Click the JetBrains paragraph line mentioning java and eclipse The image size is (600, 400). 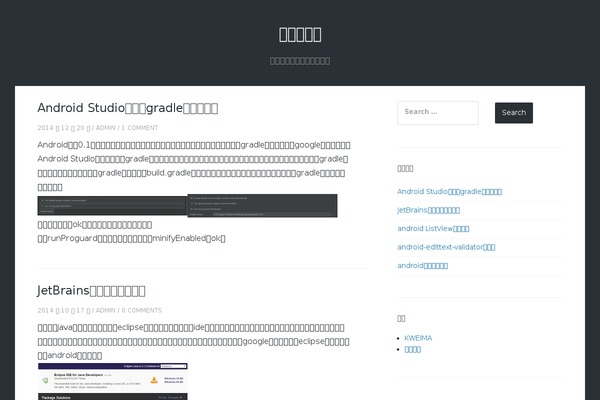(x=191, y=328)
